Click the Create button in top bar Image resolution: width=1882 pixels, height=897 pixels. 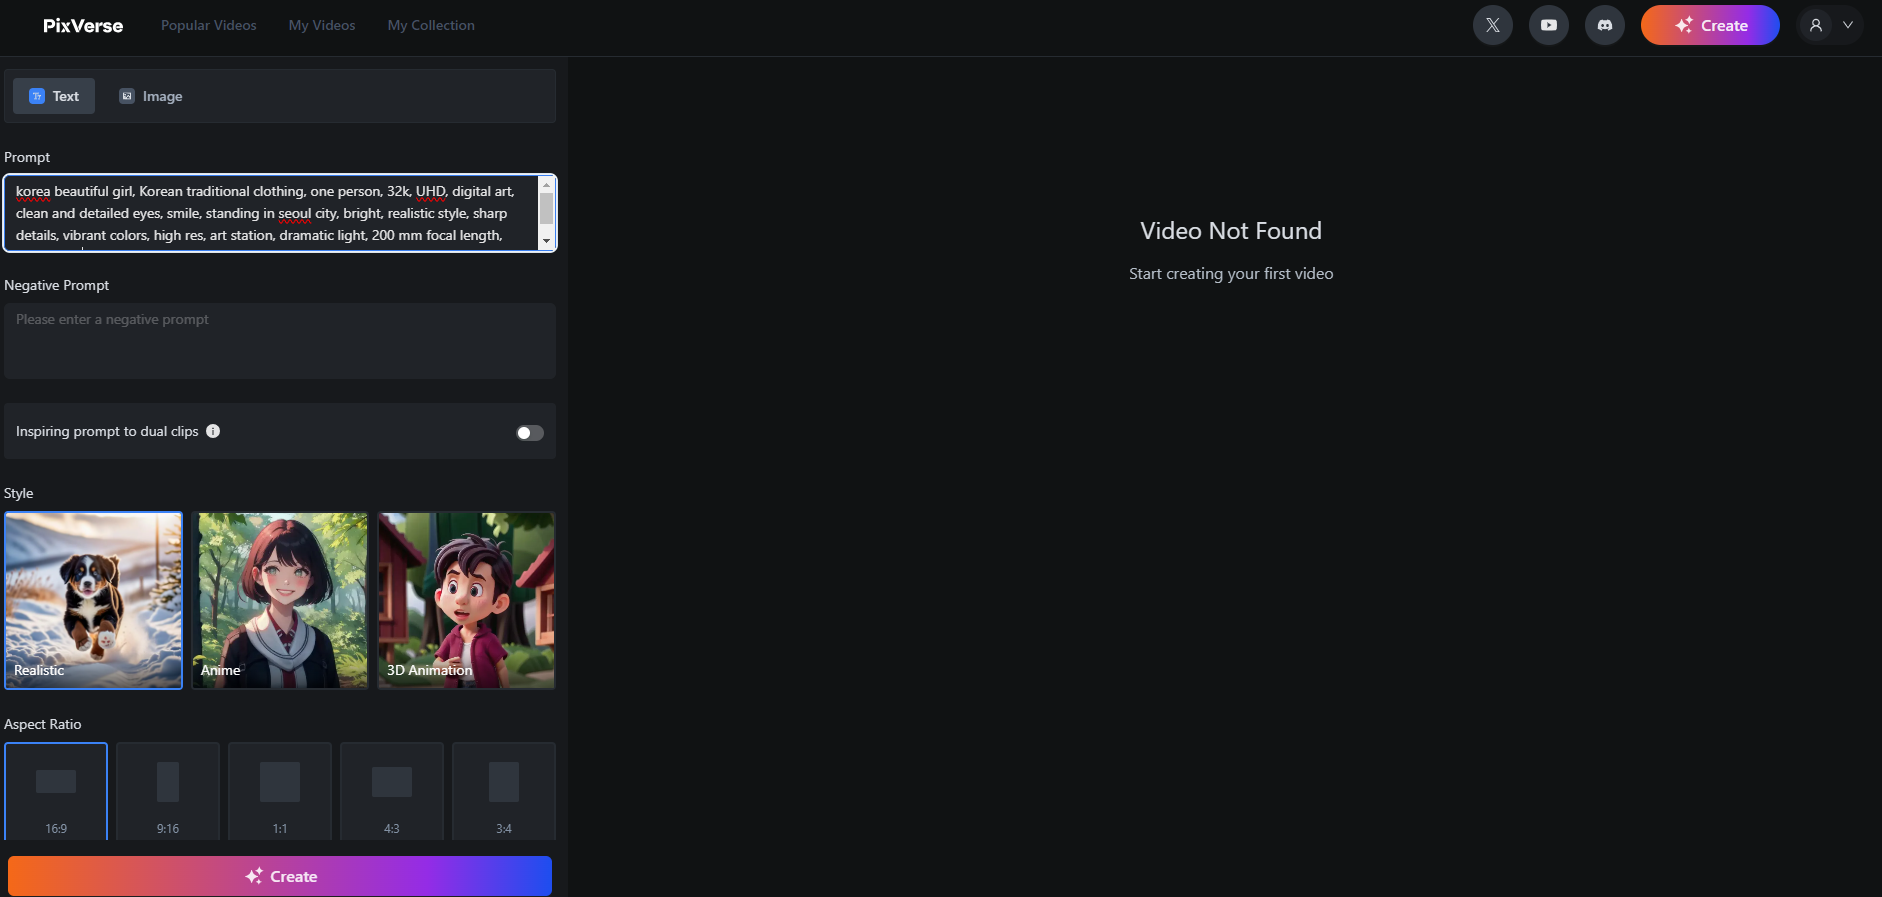pos(1710,25)
